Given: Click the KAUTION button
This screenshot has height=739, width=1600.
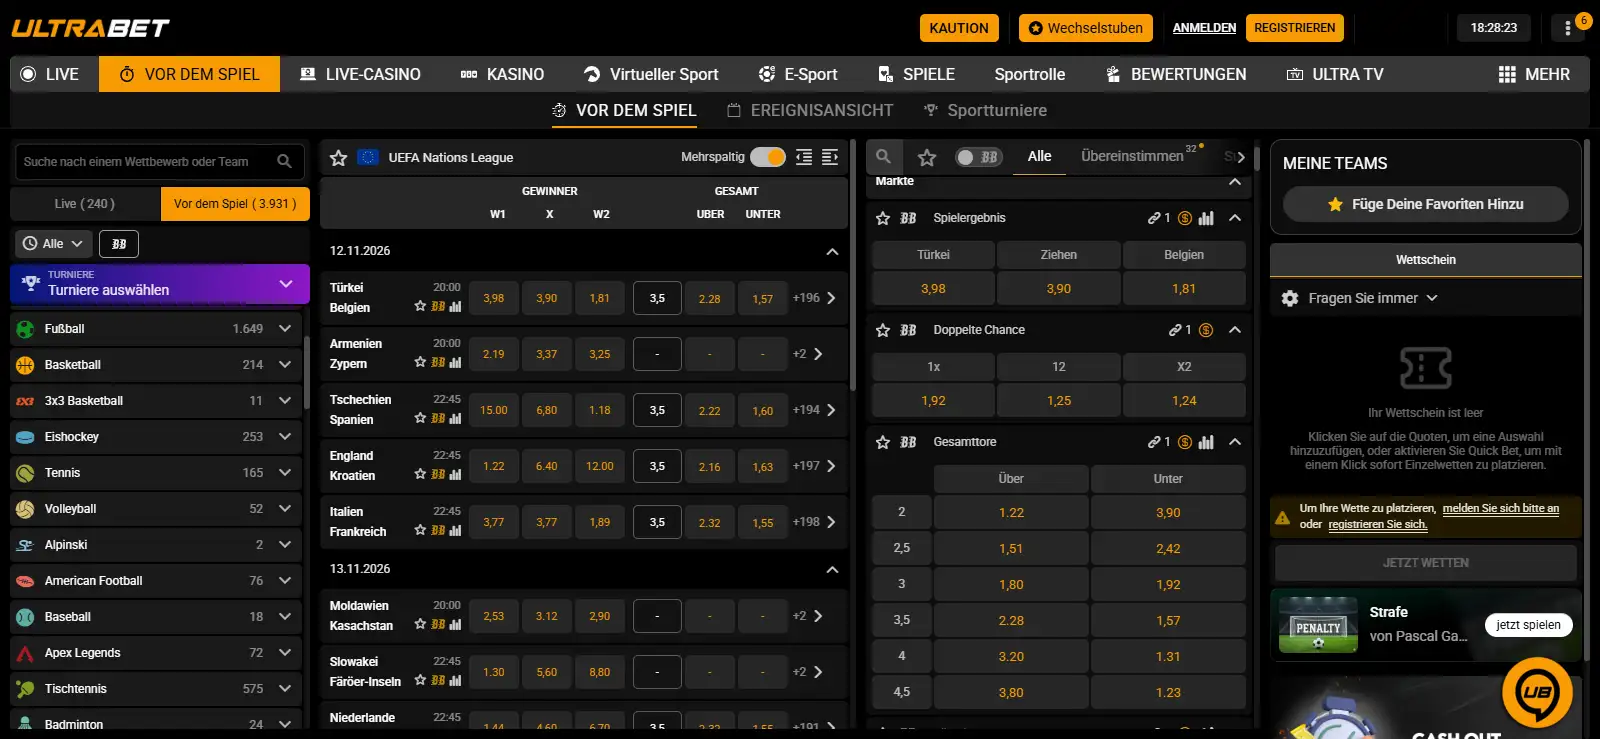Looking at the screenshot, I should click(959, 28).
